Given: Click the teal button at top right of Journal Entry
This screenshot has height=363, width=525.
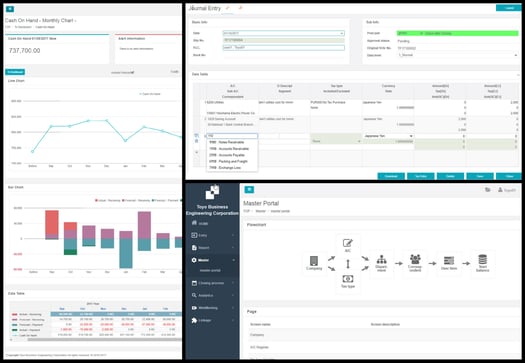Looking at the screenshot, I should pyautogui.click(x=509, y=8).
